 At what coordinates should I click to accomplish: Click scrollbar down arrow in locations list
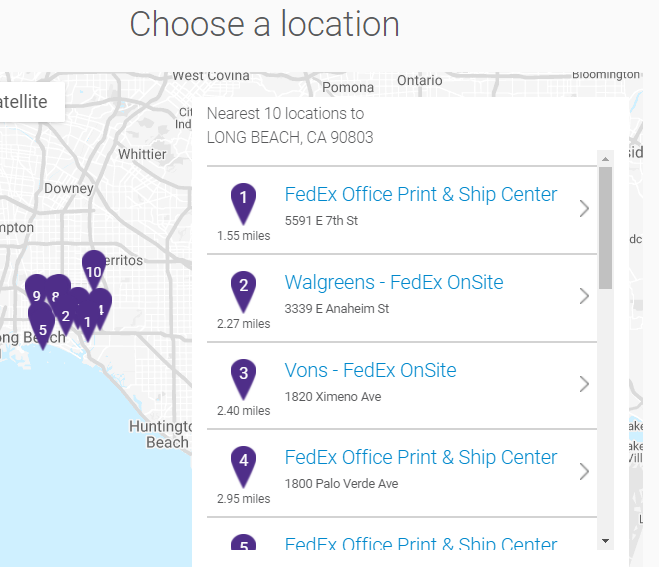pos(605,541)
